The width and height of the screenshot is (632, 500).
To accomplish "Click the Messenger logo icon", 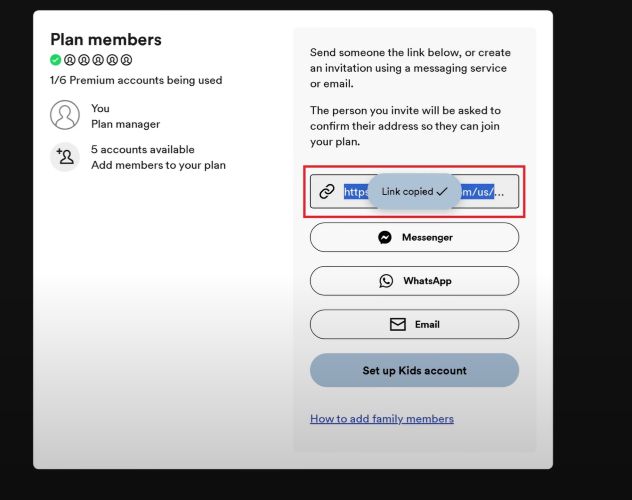I will tap(385, 237).
